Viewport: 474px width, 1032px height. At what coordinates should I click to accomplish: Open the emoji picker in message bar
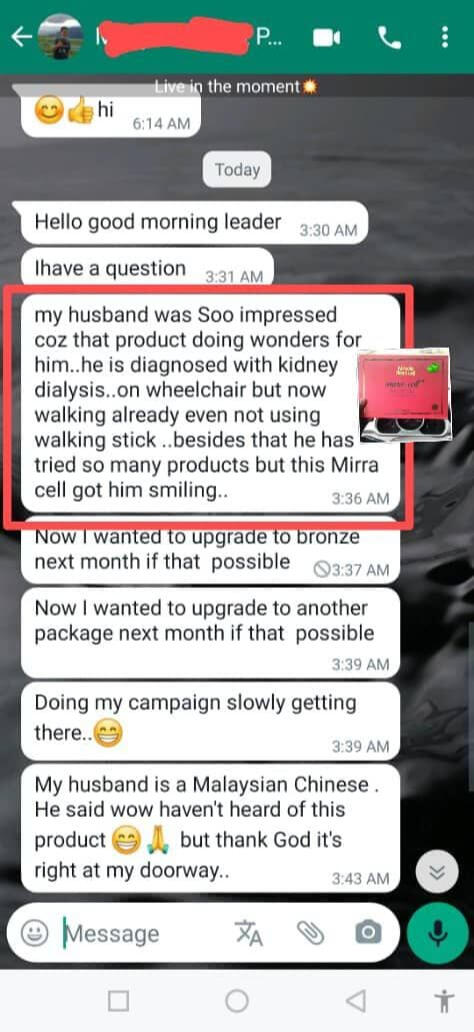click(x=34, y=932)
